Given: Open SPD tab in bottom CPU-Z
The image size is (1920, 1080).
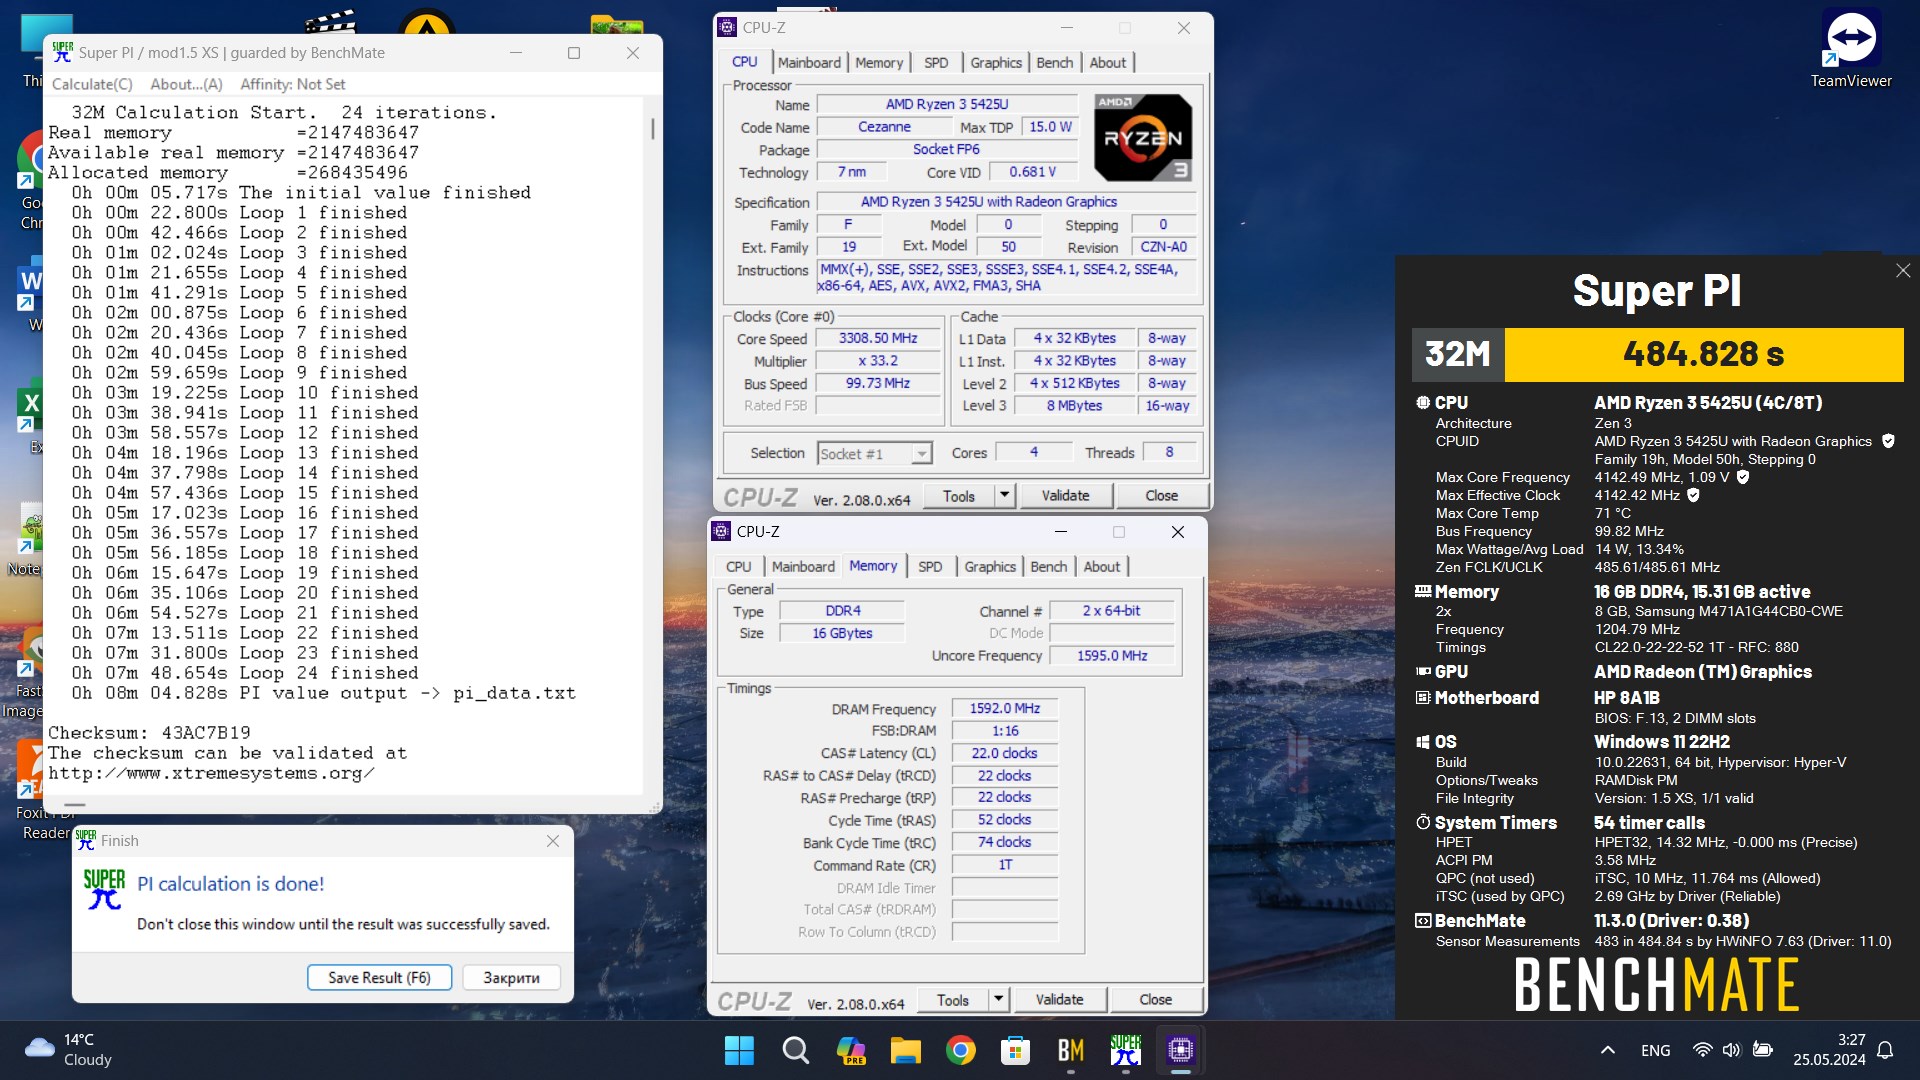Looking at the screenshot, I should tap(930, 566).
